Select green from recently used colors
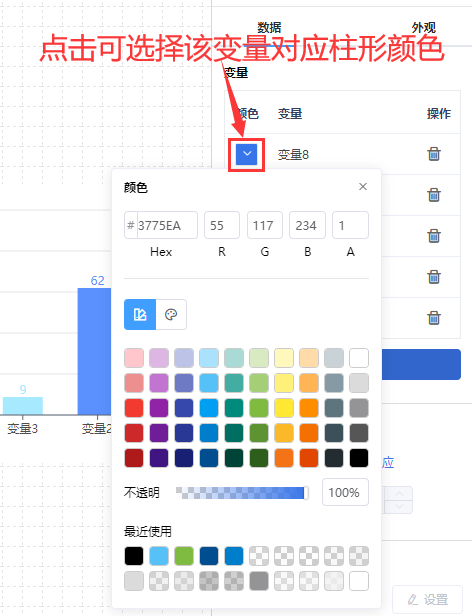This screenshot has height=616, width=472. tap(184, 556)
